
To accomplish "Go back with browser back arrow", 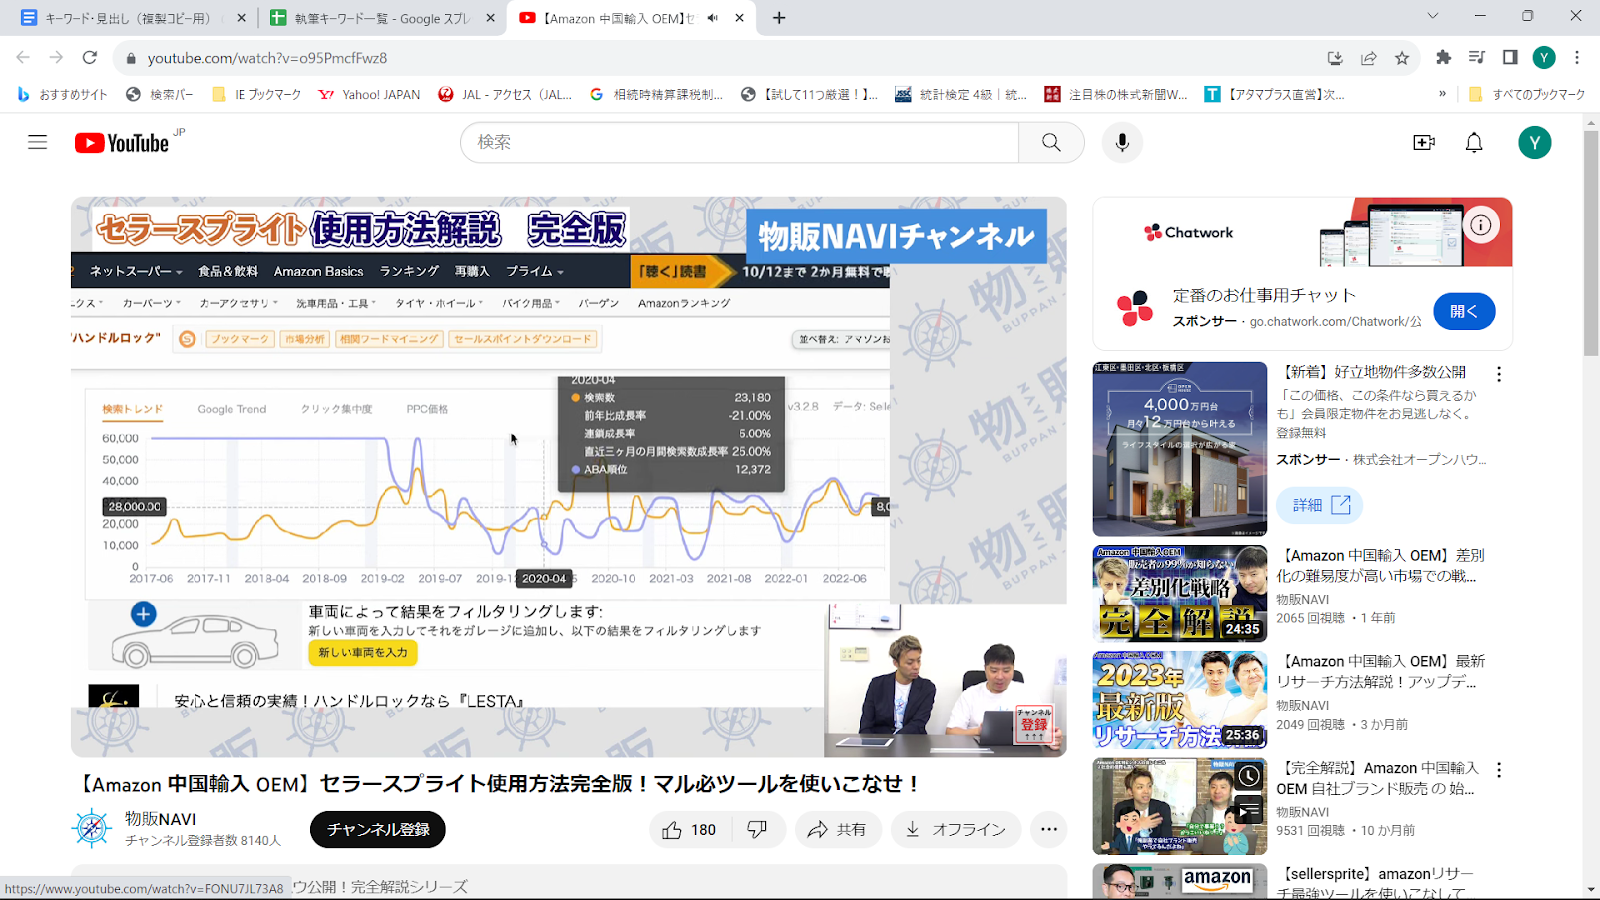I will 23,58.
